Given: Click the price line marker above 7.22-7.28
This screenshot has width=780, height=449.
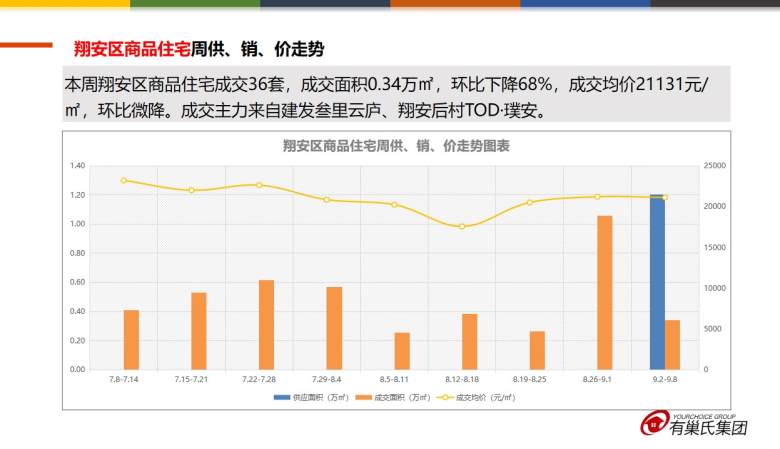Looking at the screenshot, I should tap(259, 185).
